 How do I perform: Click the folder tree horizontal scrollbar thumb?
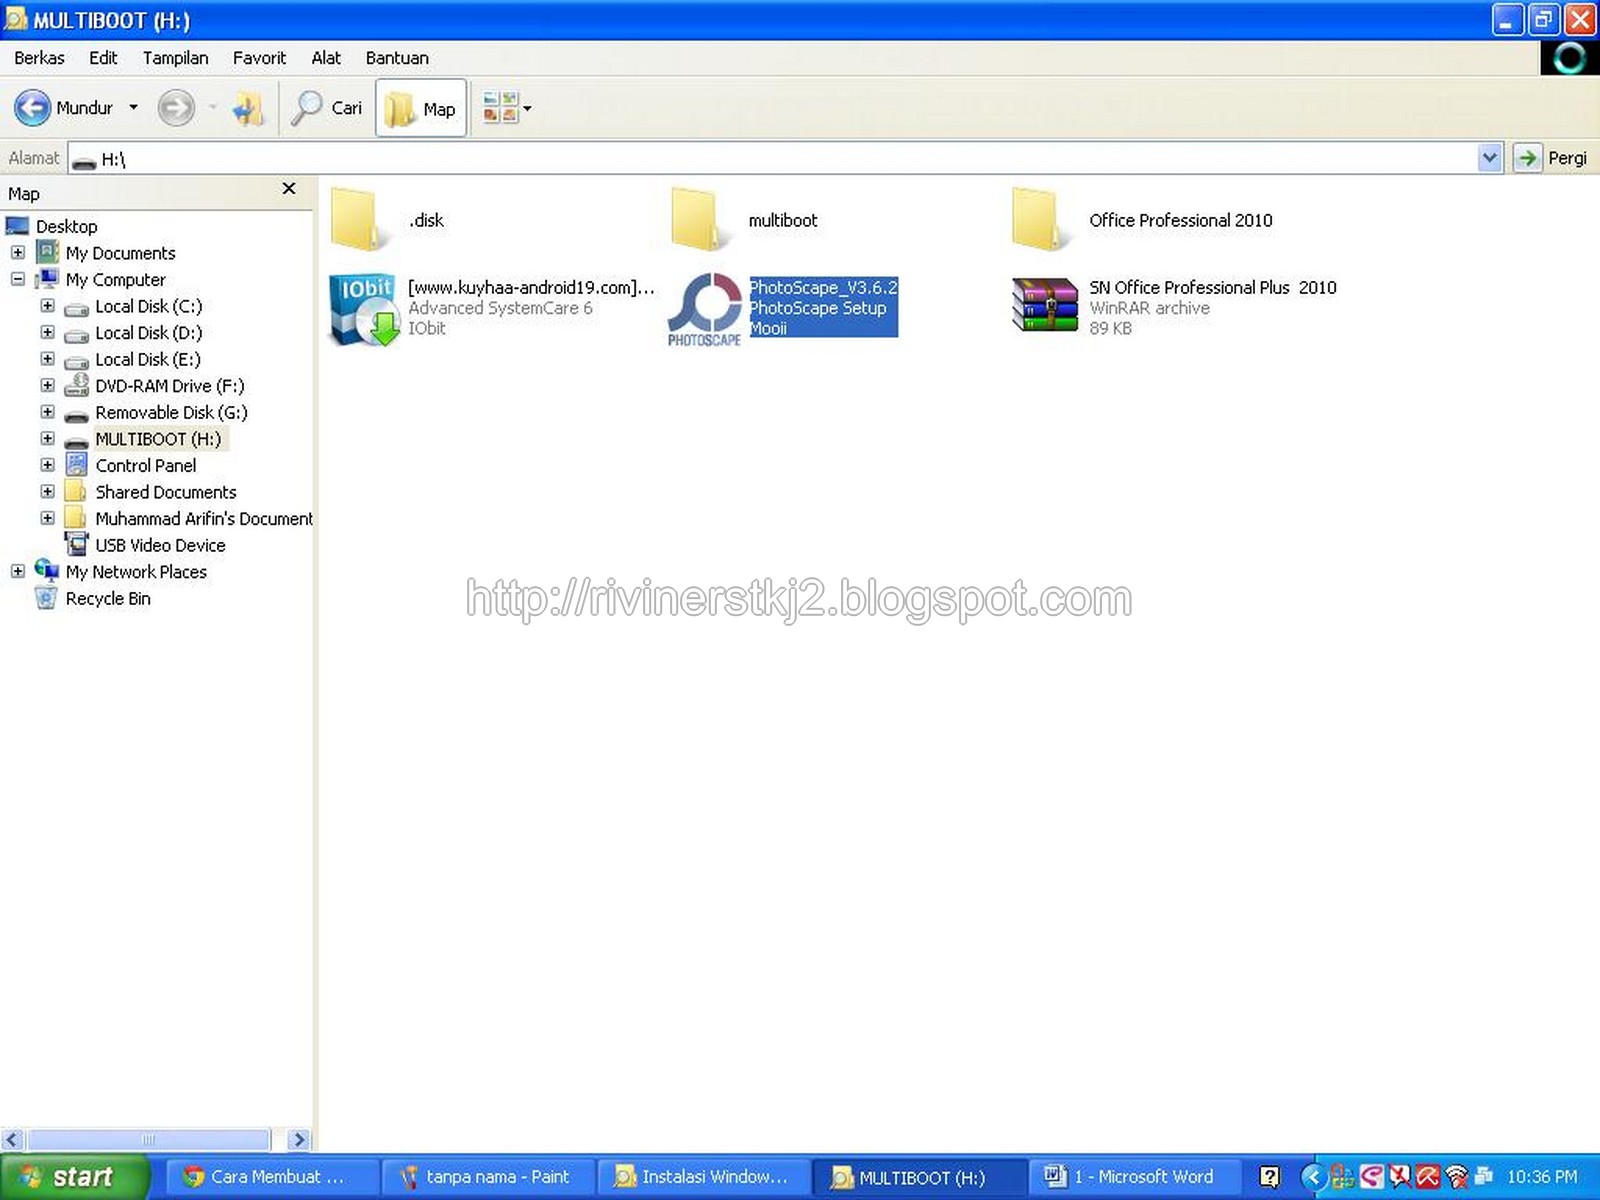click(x=149, y=1140)
